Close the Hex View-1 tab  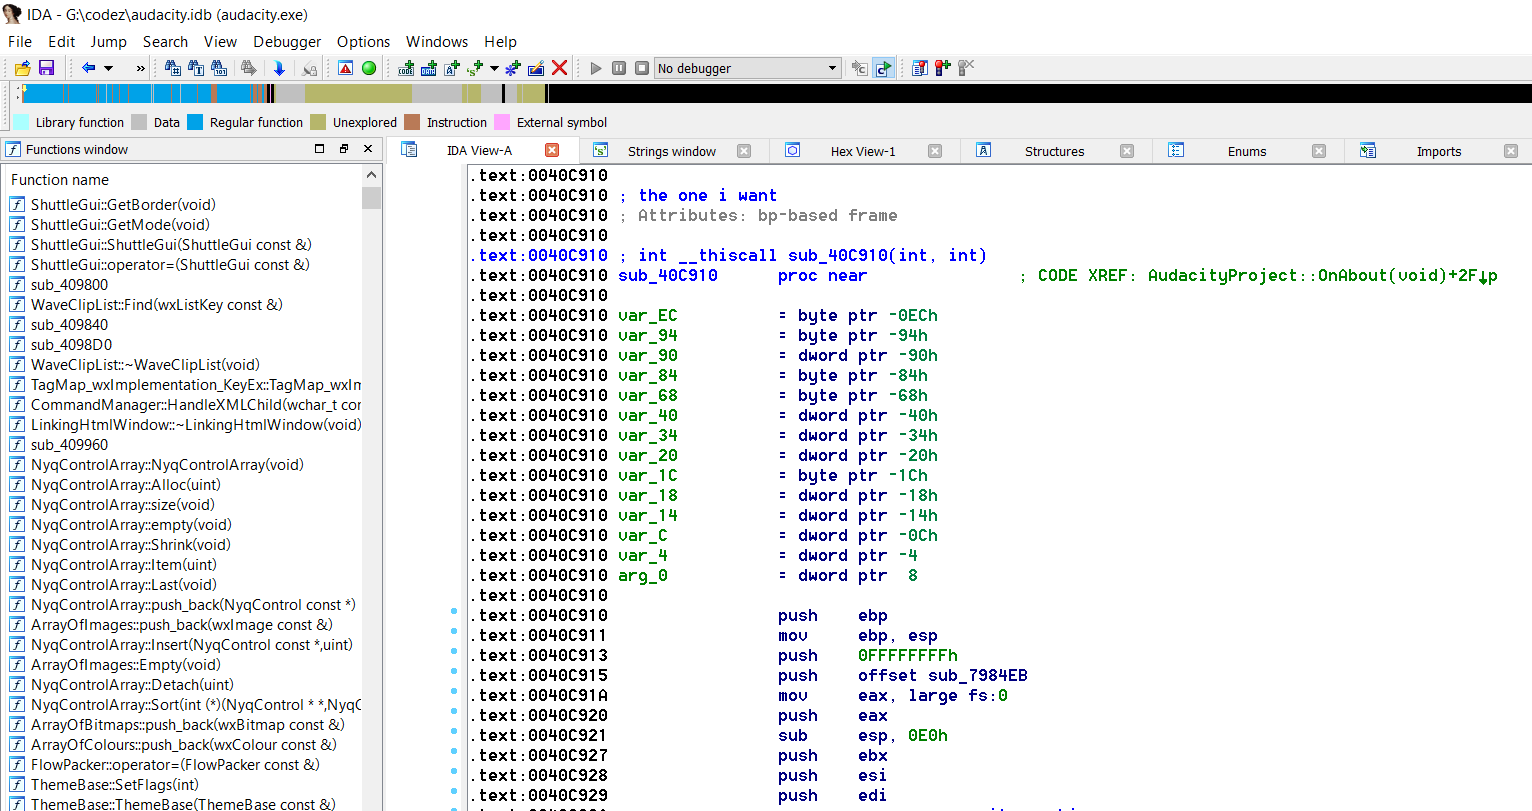[935, 151]
